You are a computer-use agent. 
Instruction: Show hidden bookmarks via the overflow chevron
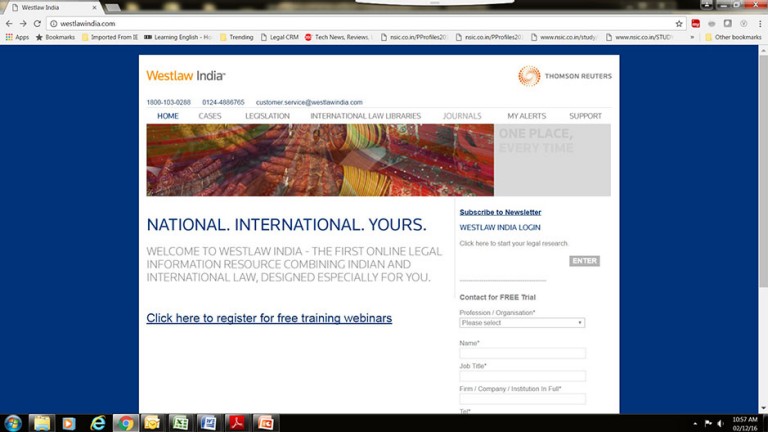click(x=692, y=37)
